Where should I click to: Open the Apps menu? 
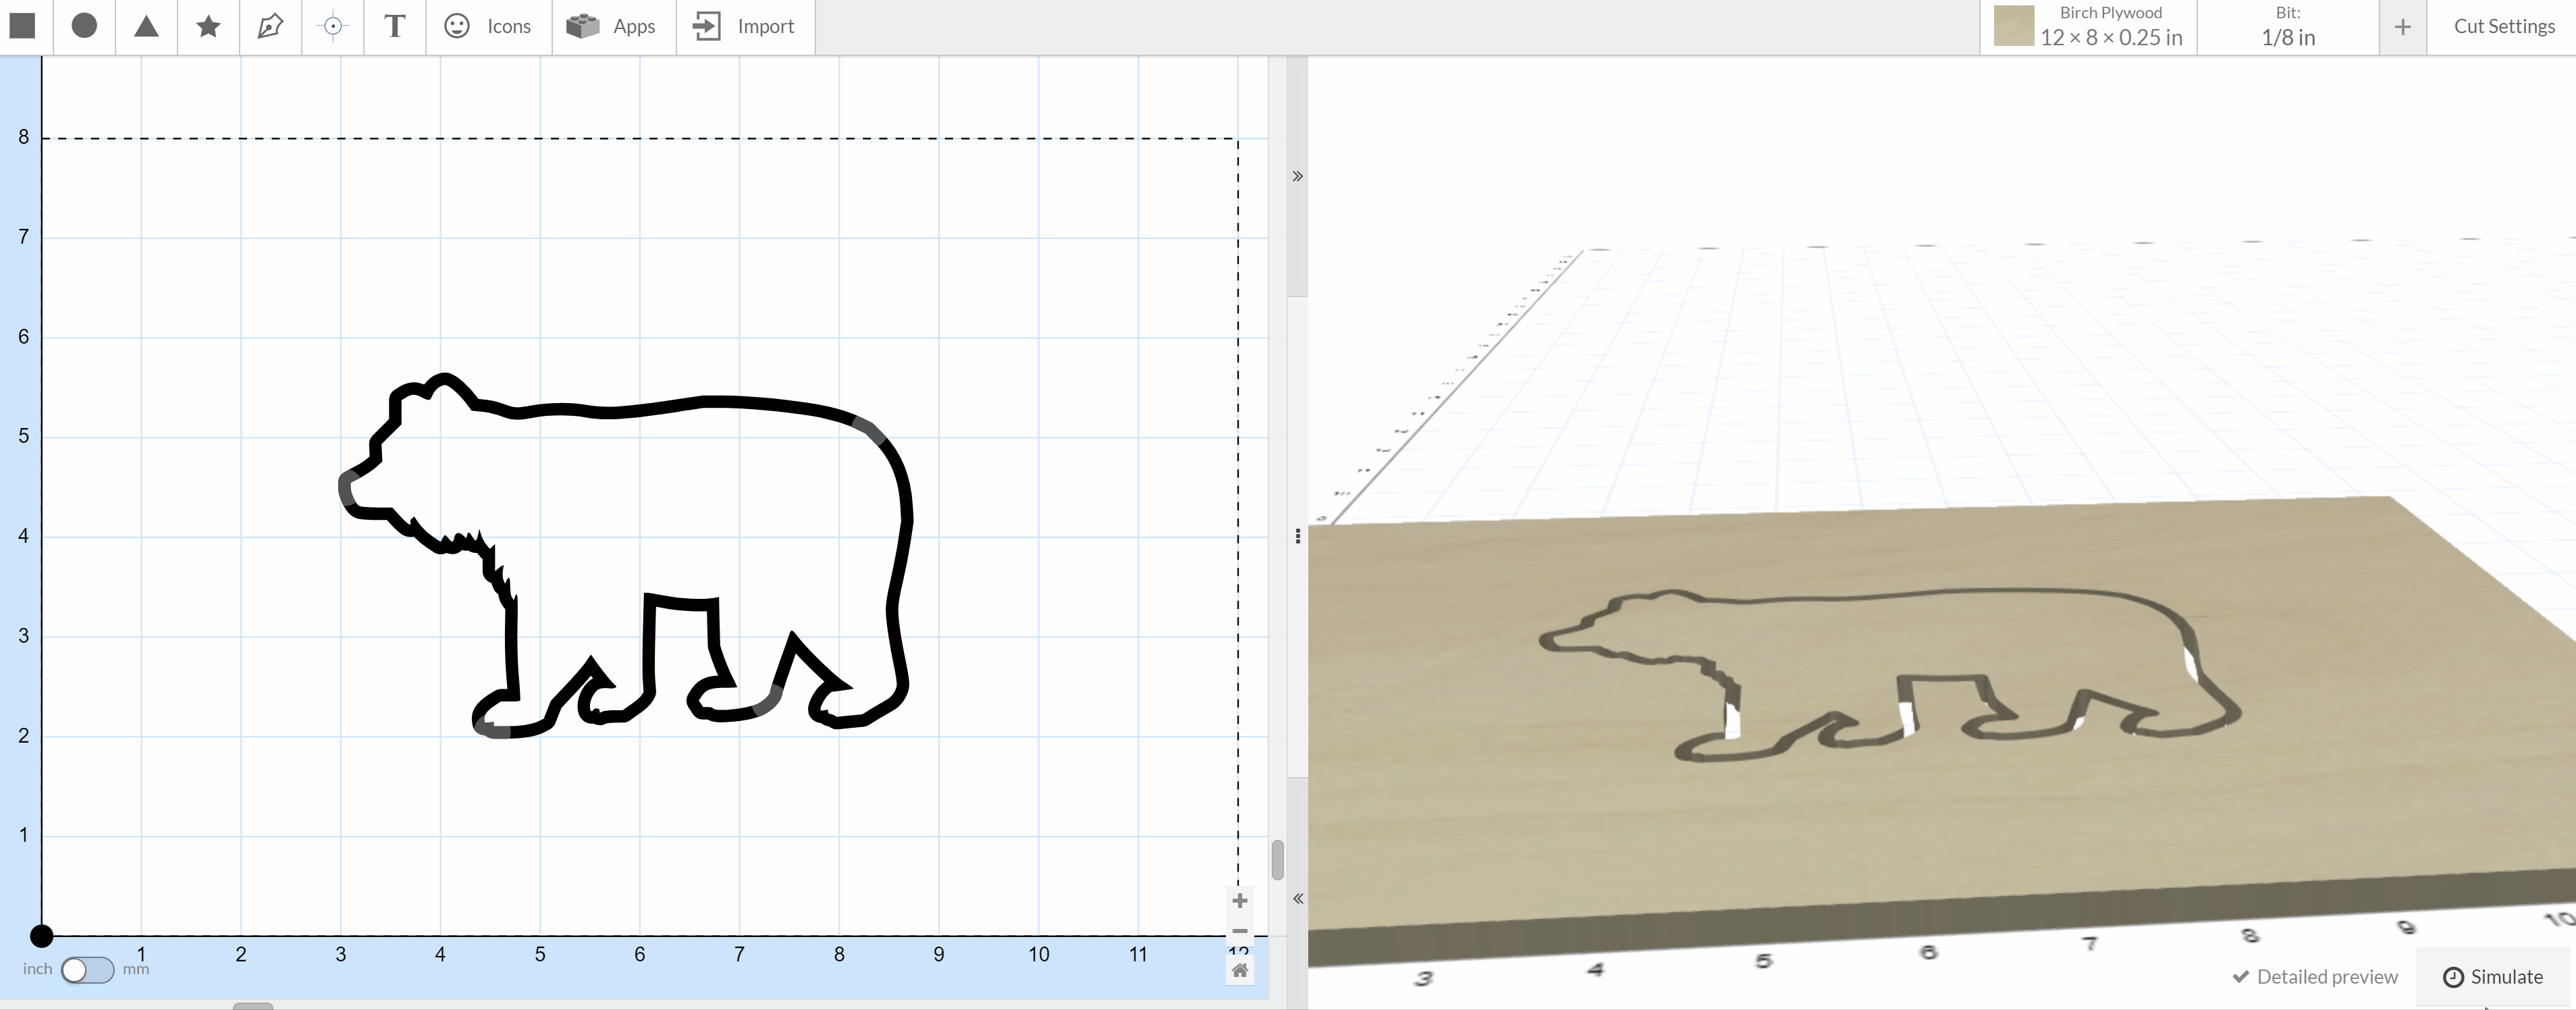click(x=612, y=26)
